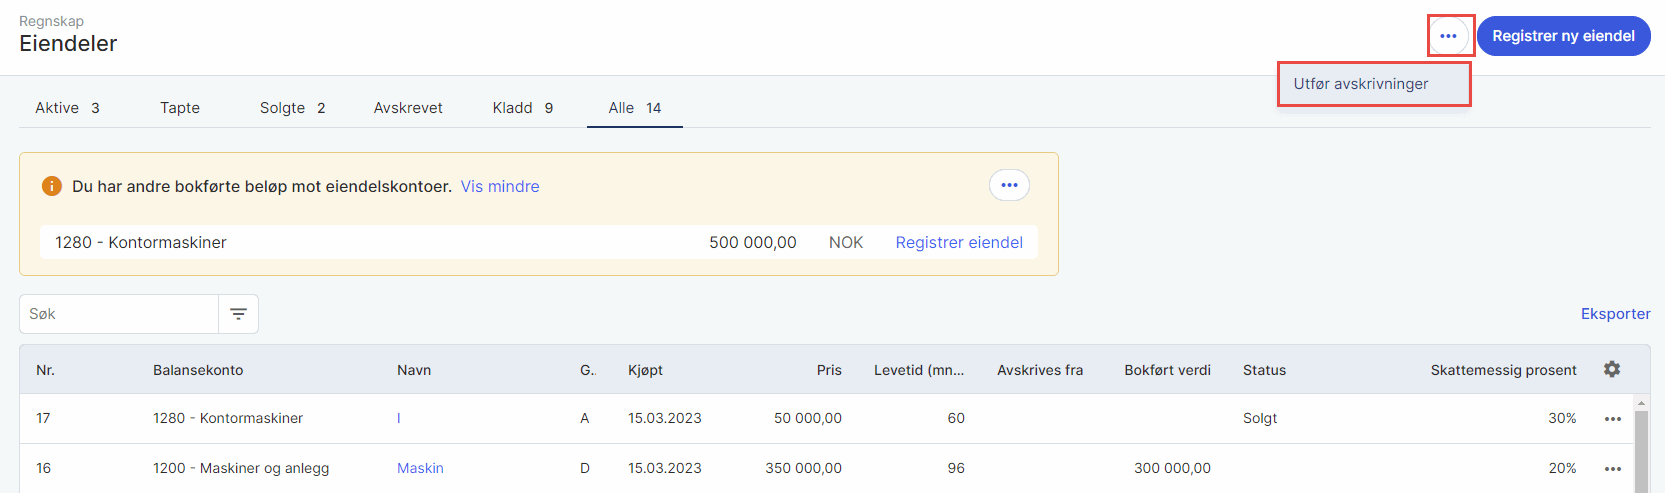
Task: Open table column settings gear
Action: (1612, 369)
